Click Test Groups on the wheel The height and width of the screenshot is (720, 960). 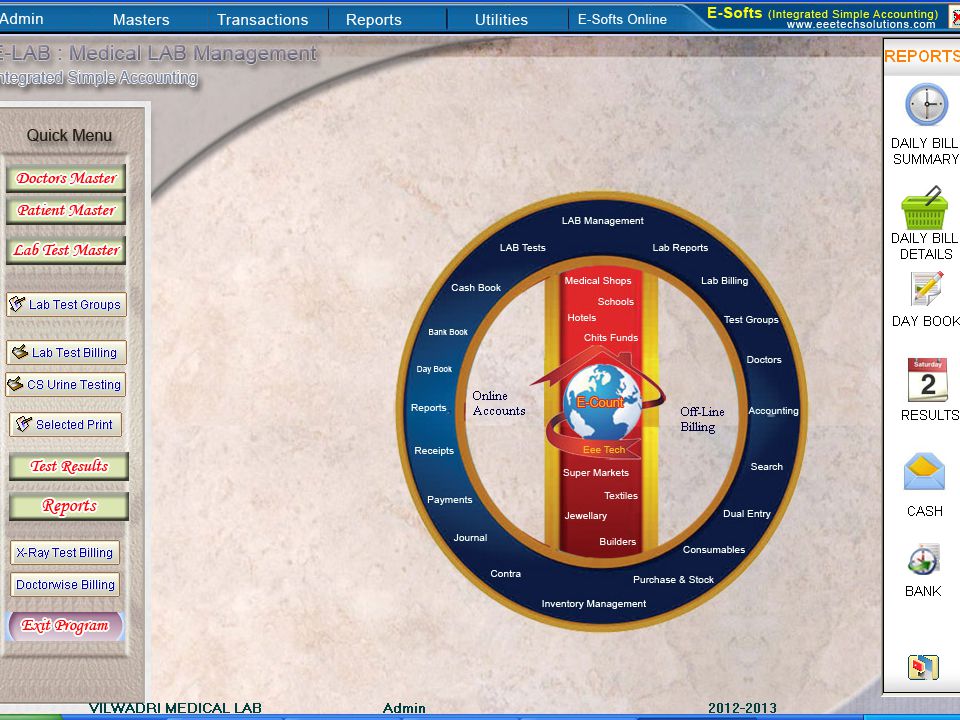point(751,319)
